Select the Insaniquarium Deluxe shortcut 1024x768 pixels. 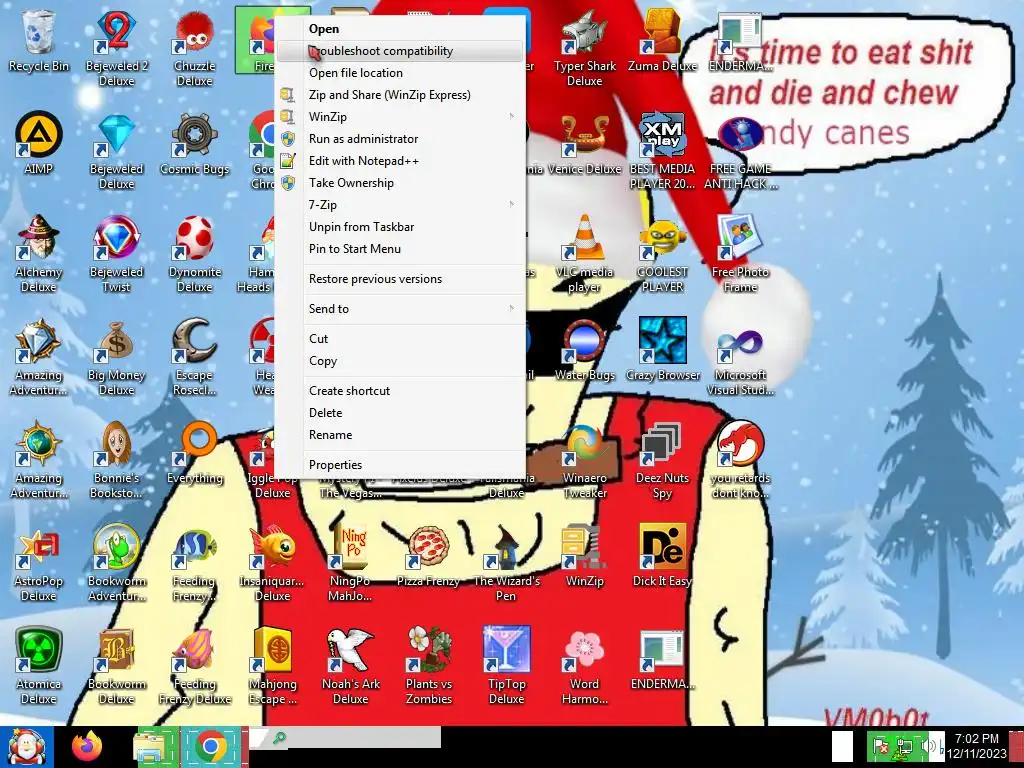tap(272, 563)
